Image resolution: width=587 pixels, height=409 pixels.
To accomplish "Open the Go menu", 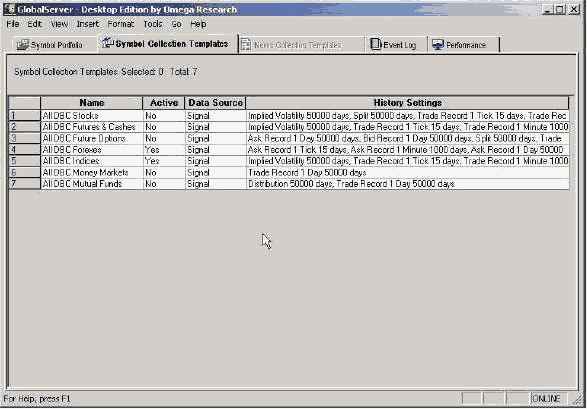I will tap(176, 24).
